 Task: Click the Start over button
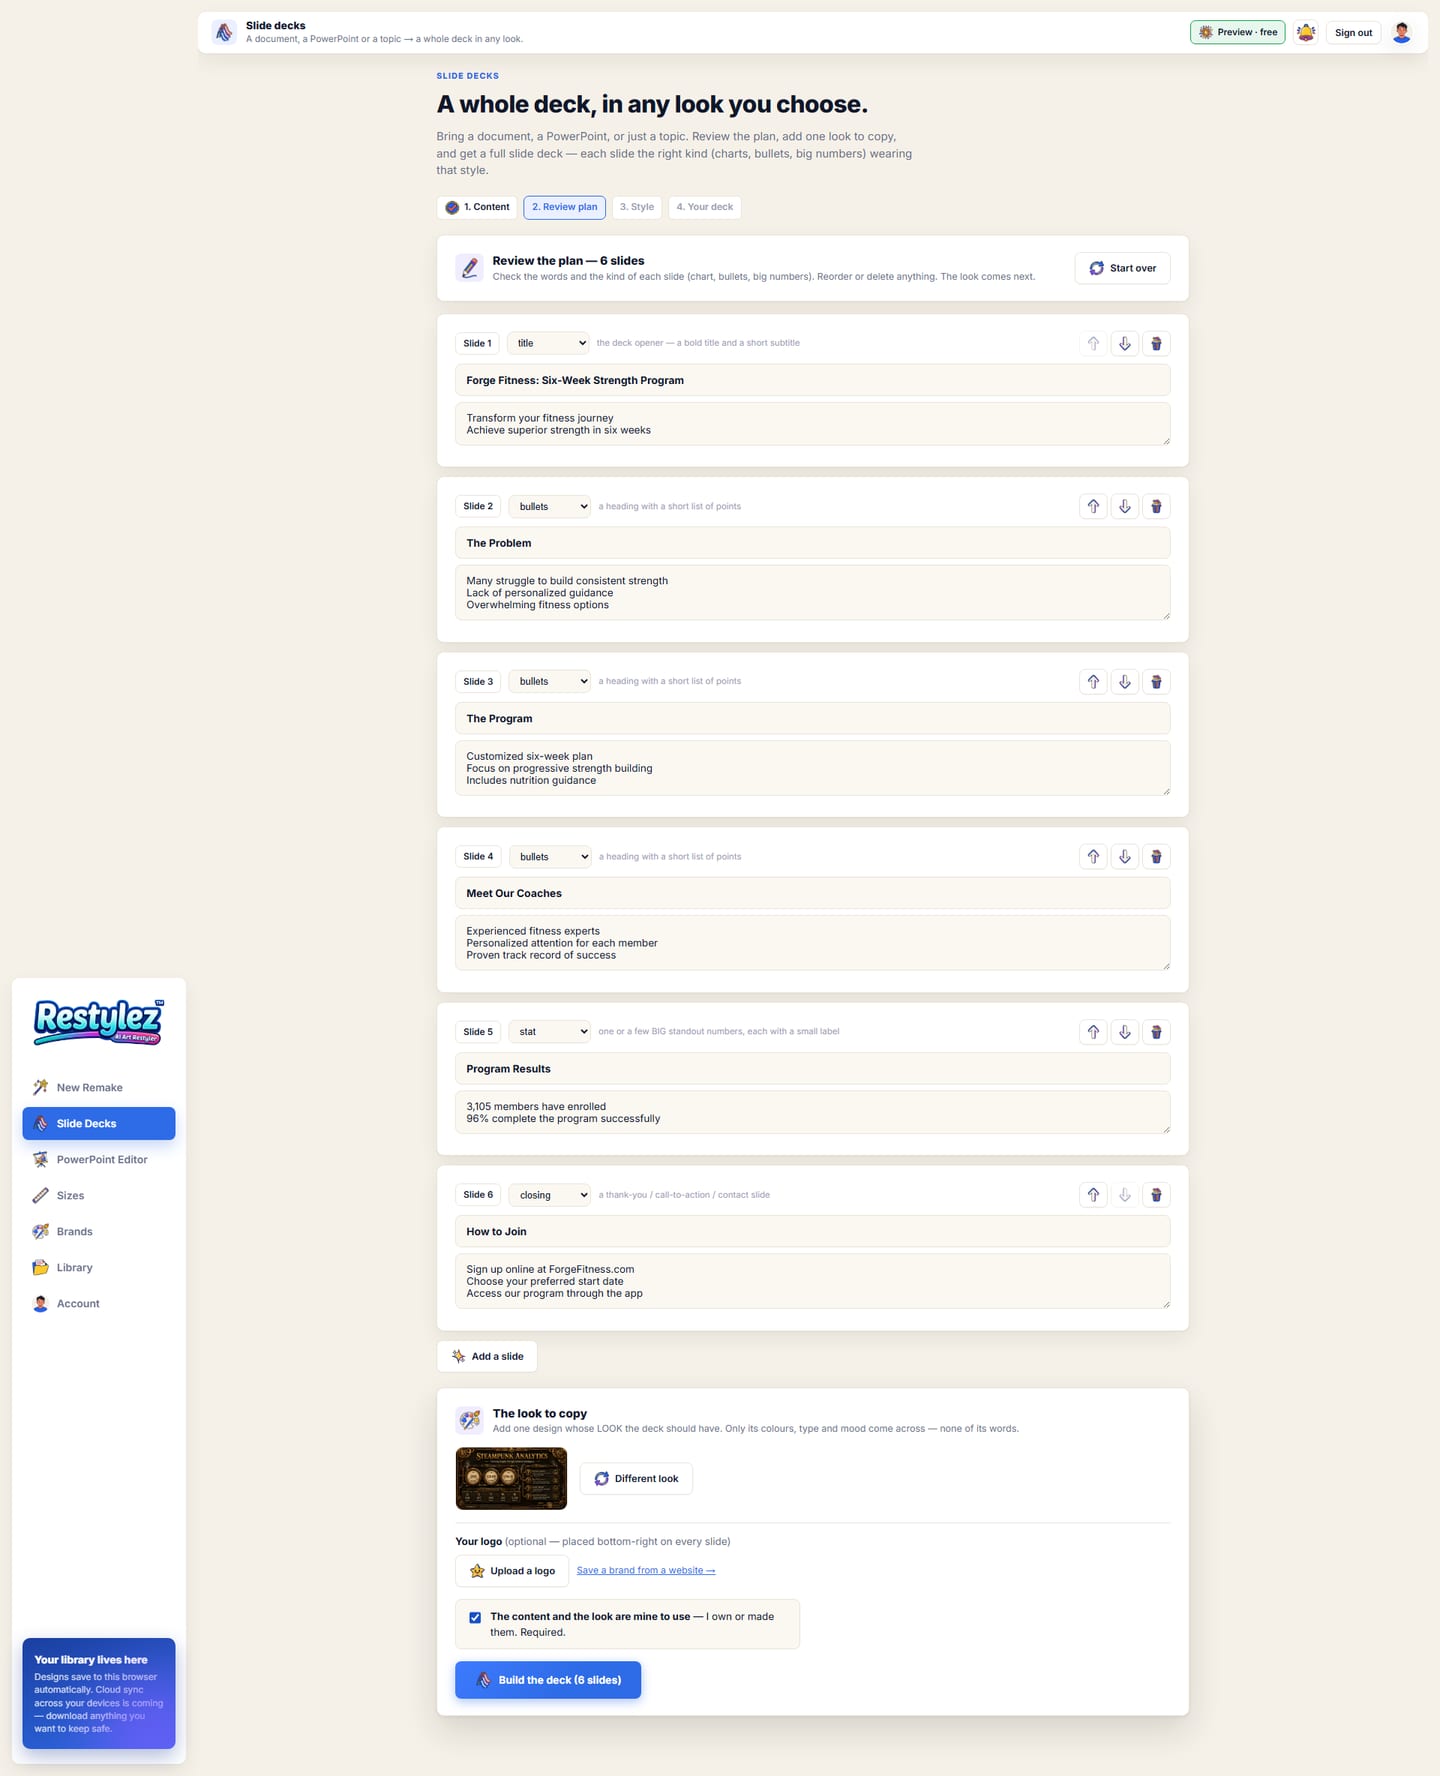coord(1122,268)
